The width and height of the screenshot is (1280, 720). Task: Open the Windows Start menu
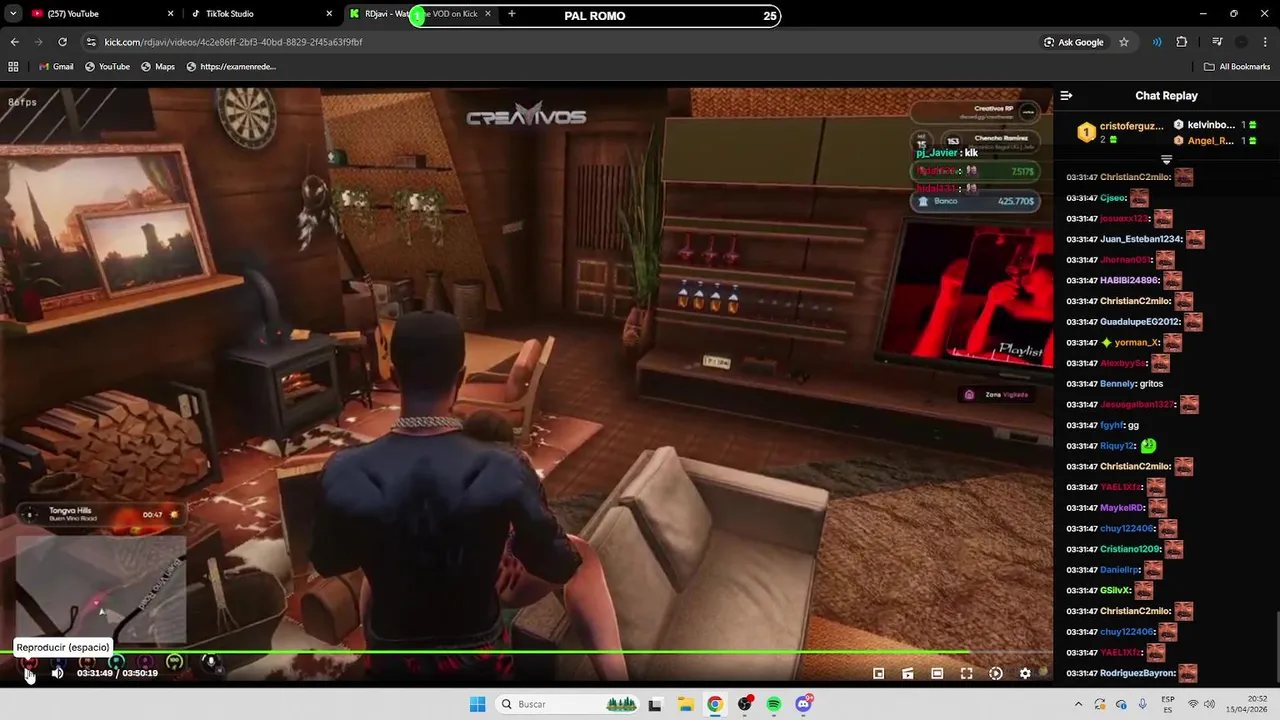point(477,704)
